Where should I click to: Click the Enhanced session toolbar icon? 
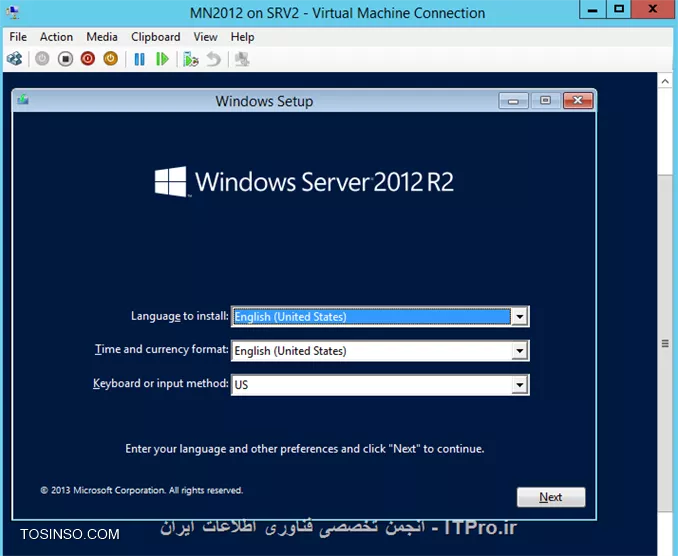242,59
